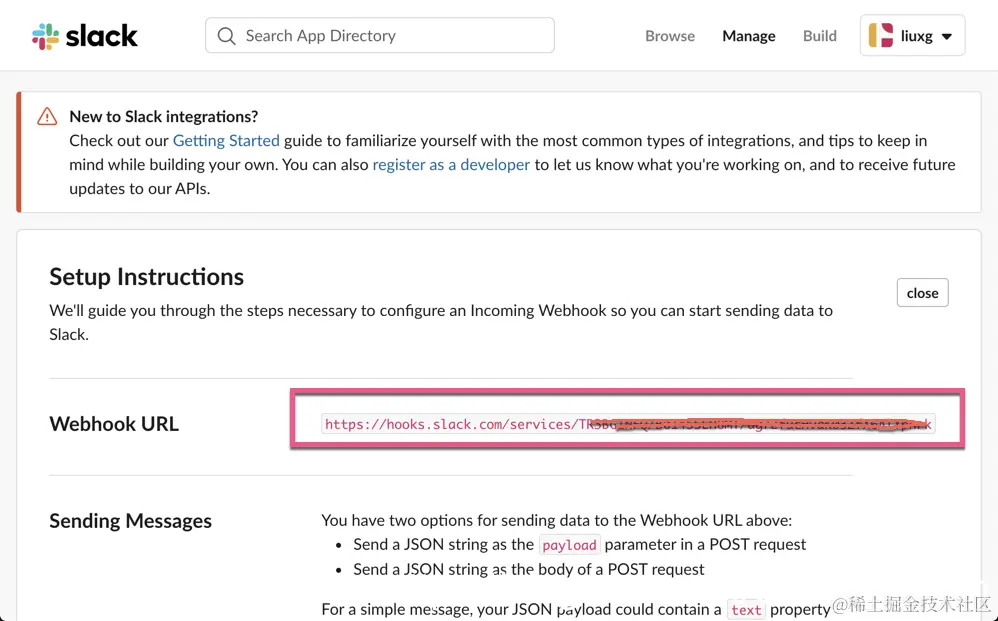Select the Manage menu item

[x=748, y=36]
